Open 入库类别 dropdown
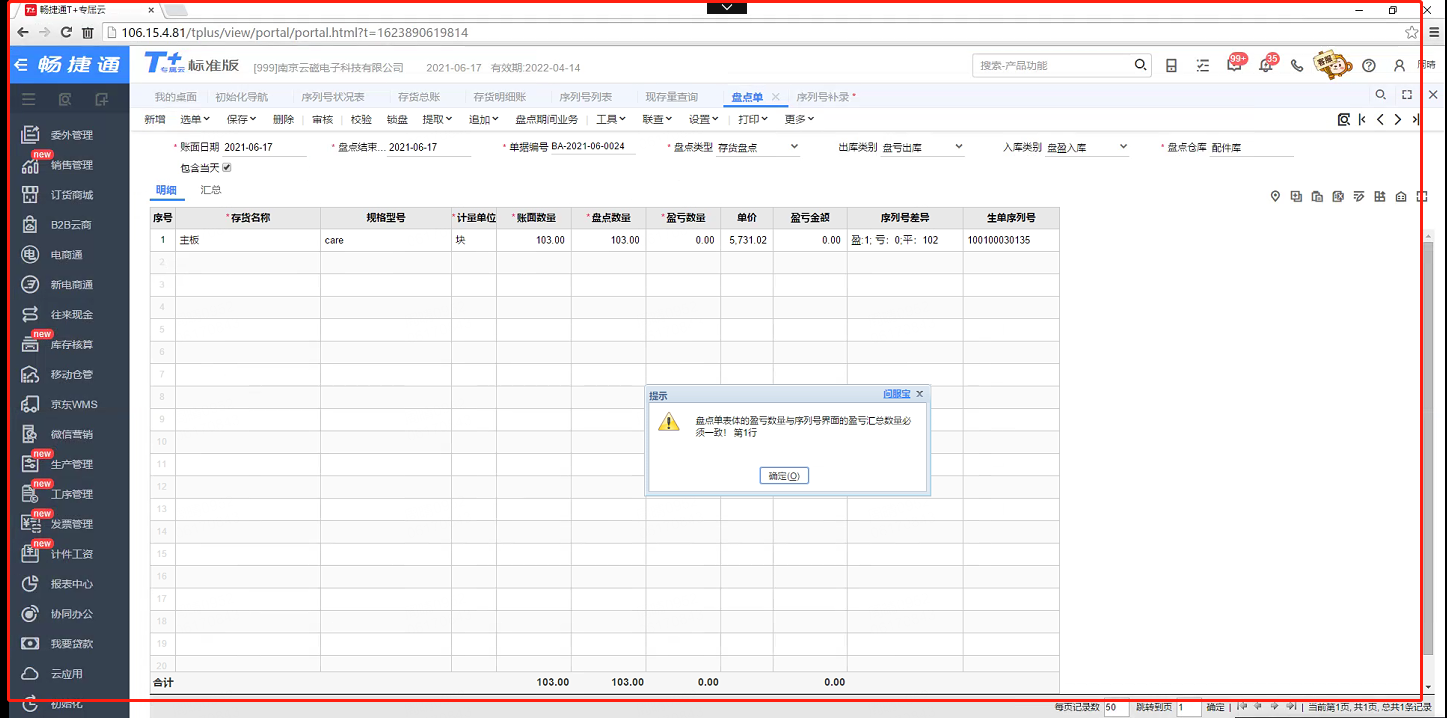This screenshot has width=1447, height=718. tap(1123, 147)
